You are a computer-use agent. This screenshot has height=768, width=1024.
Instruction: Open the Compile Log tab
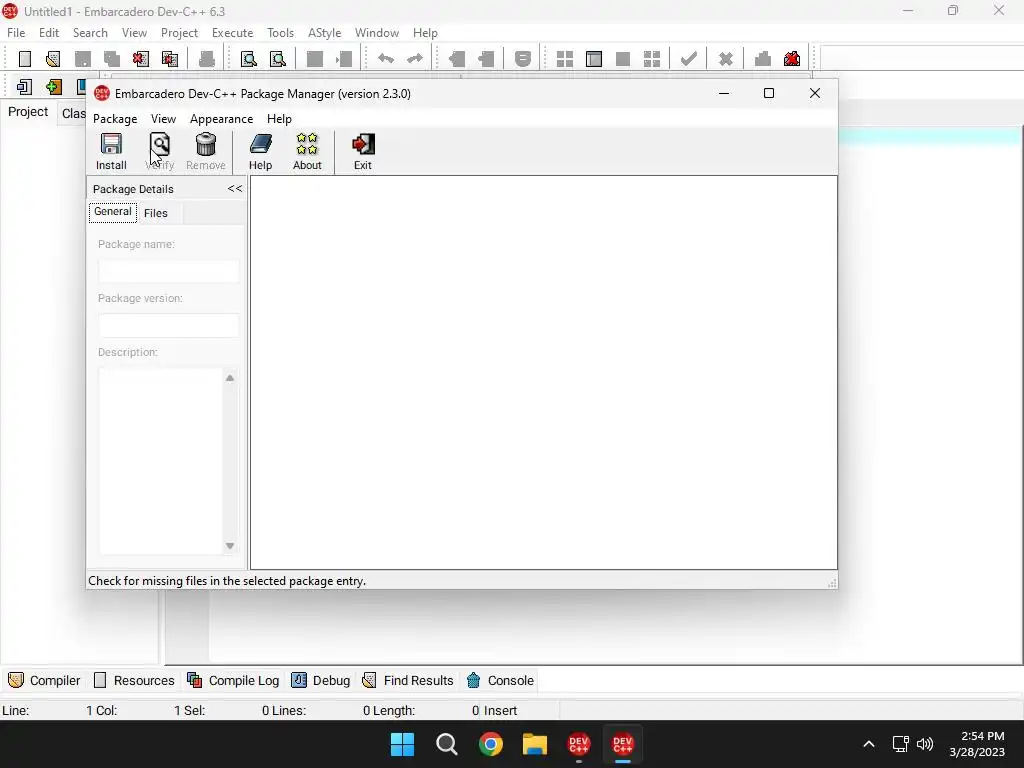233,680
